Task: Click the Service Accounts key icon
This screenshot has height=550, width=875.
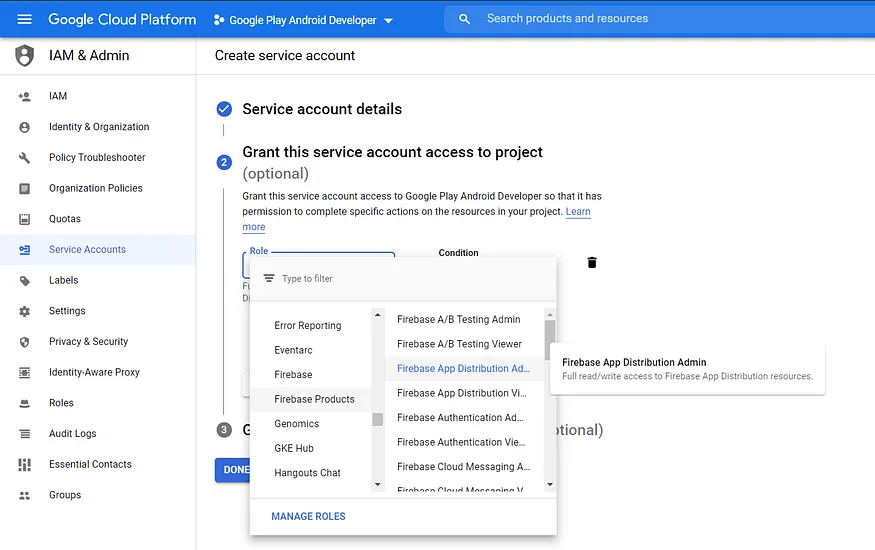Action: click(25, 250)
